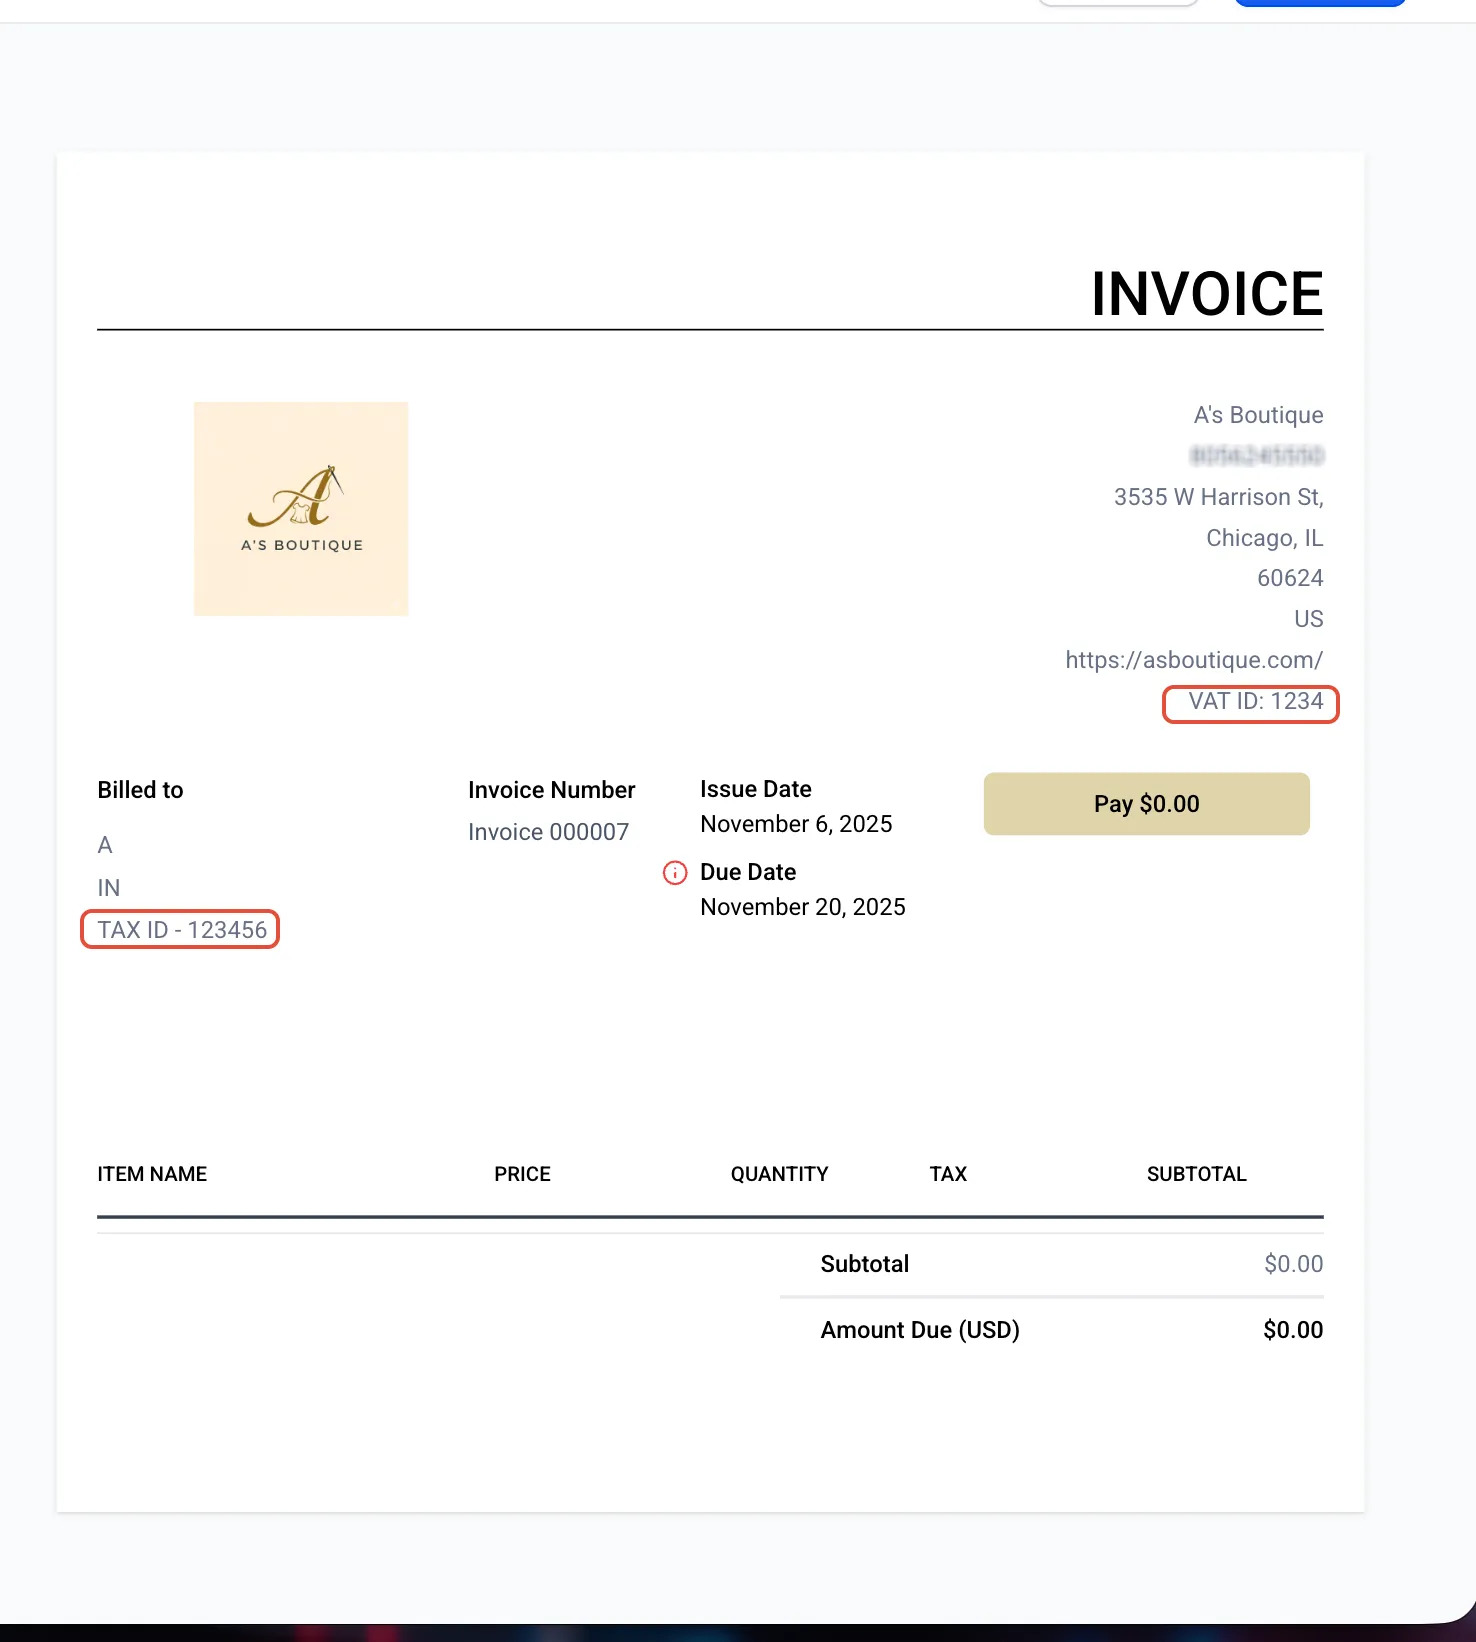Viewport: 1476px width, 1642px height.
Task: Click the TAX column header
Action: 948,1174
